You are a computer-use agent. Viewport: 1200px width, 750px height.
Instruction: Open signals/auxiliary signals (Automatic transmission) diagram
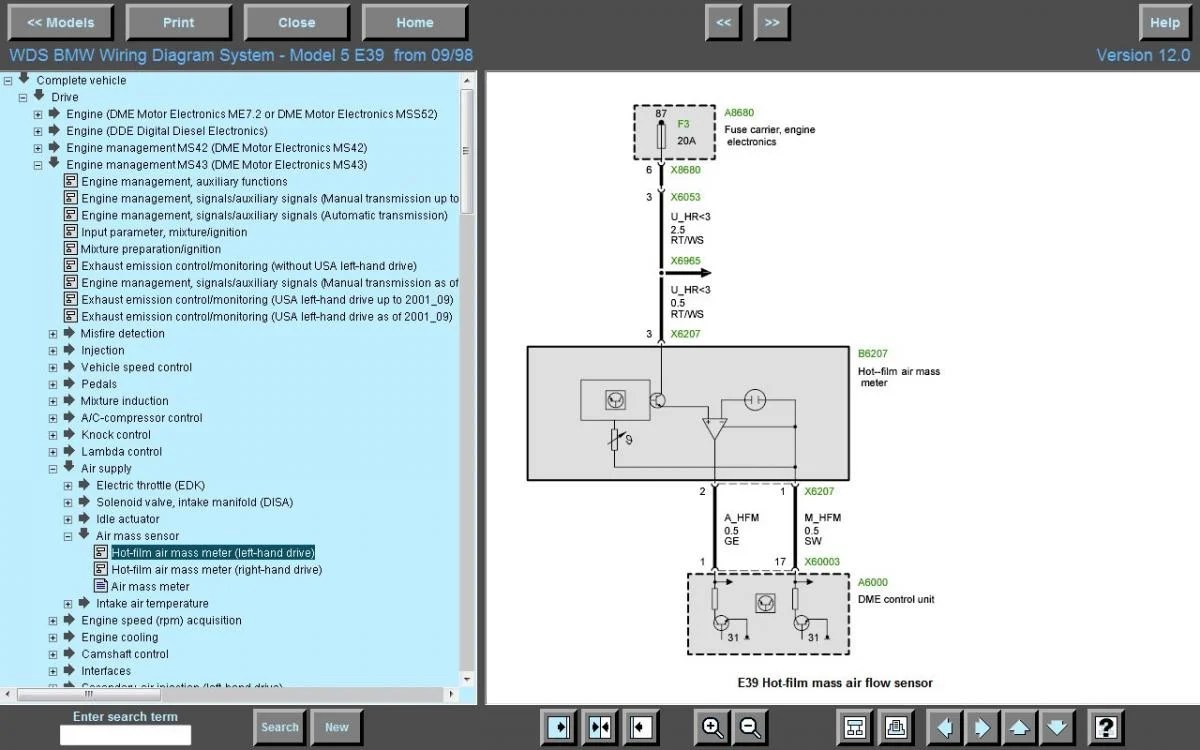pos(264,215)
